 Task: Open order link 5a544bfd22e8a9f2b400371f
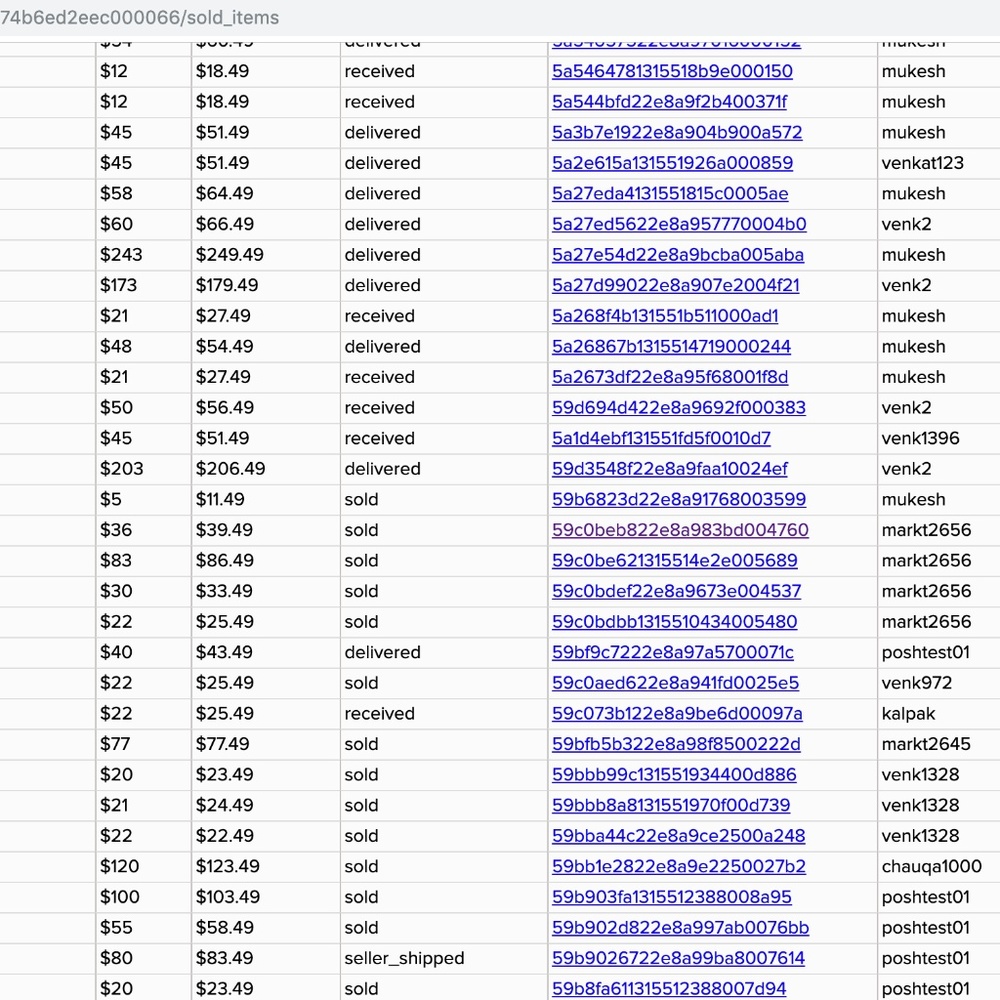(670, 102)
